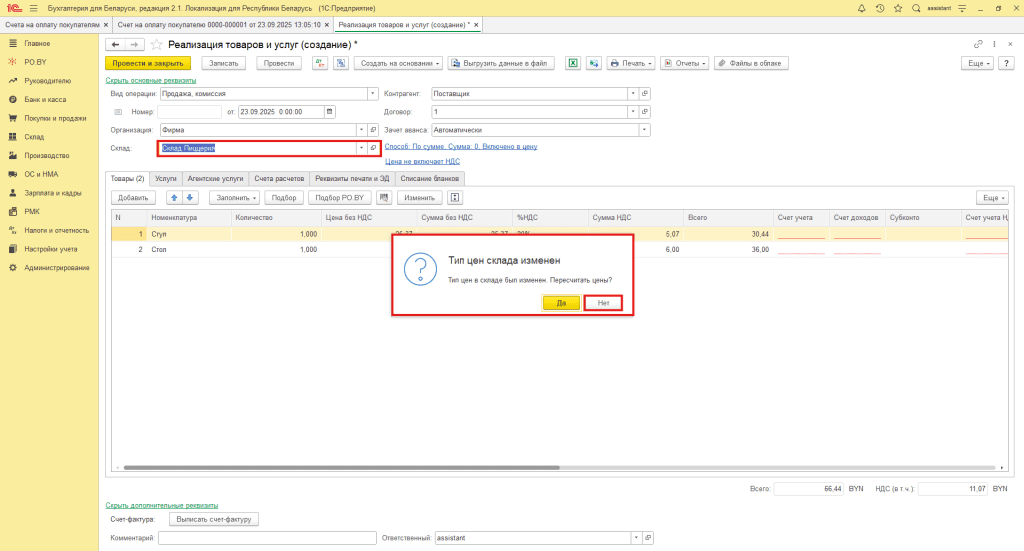Add document to favorites star icon
The width and height of the screenshot is (1024, 551).
click(156, 45)
